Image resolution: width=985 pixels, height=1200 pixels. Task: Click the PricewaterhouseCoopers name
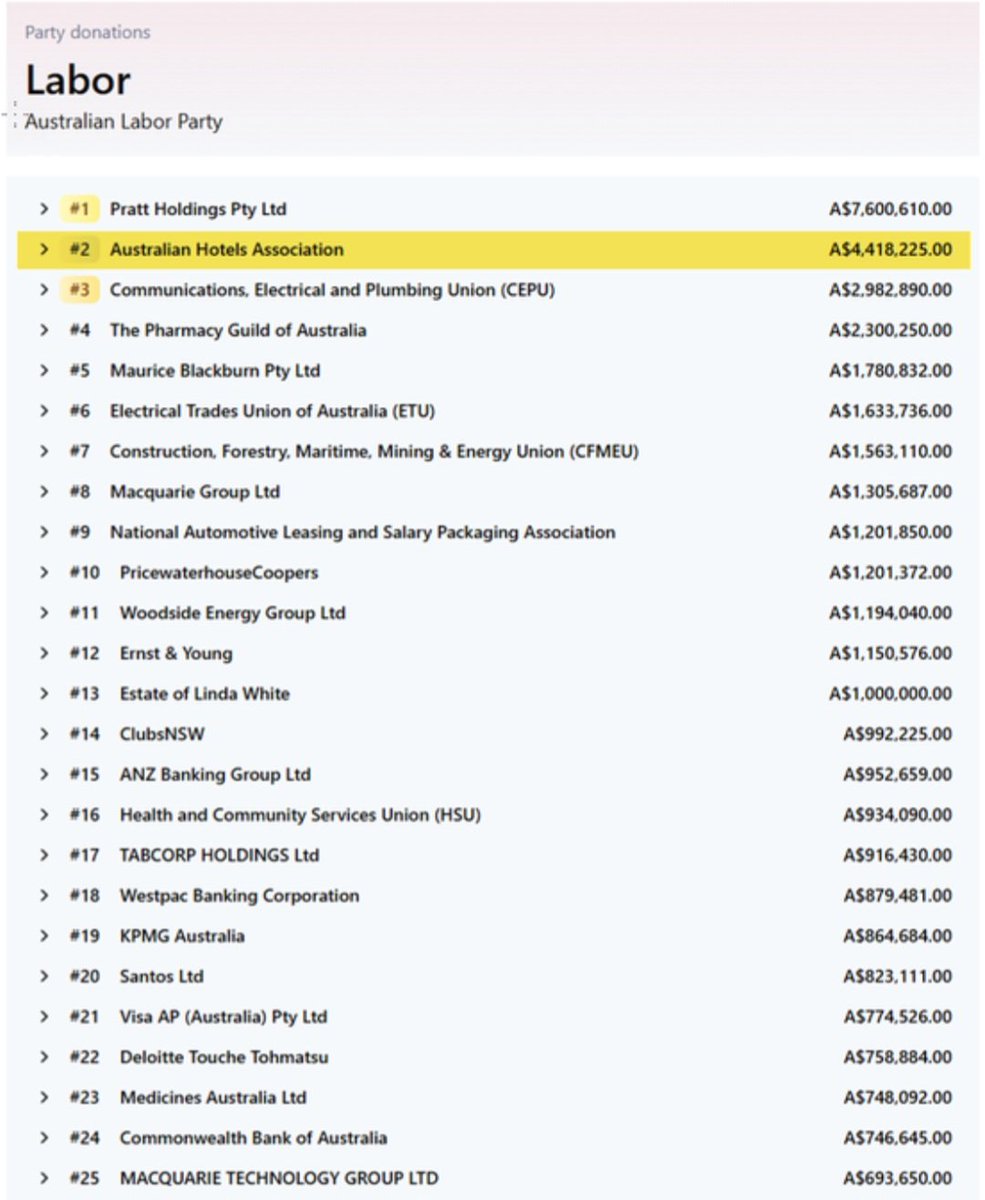click(219, 572)
